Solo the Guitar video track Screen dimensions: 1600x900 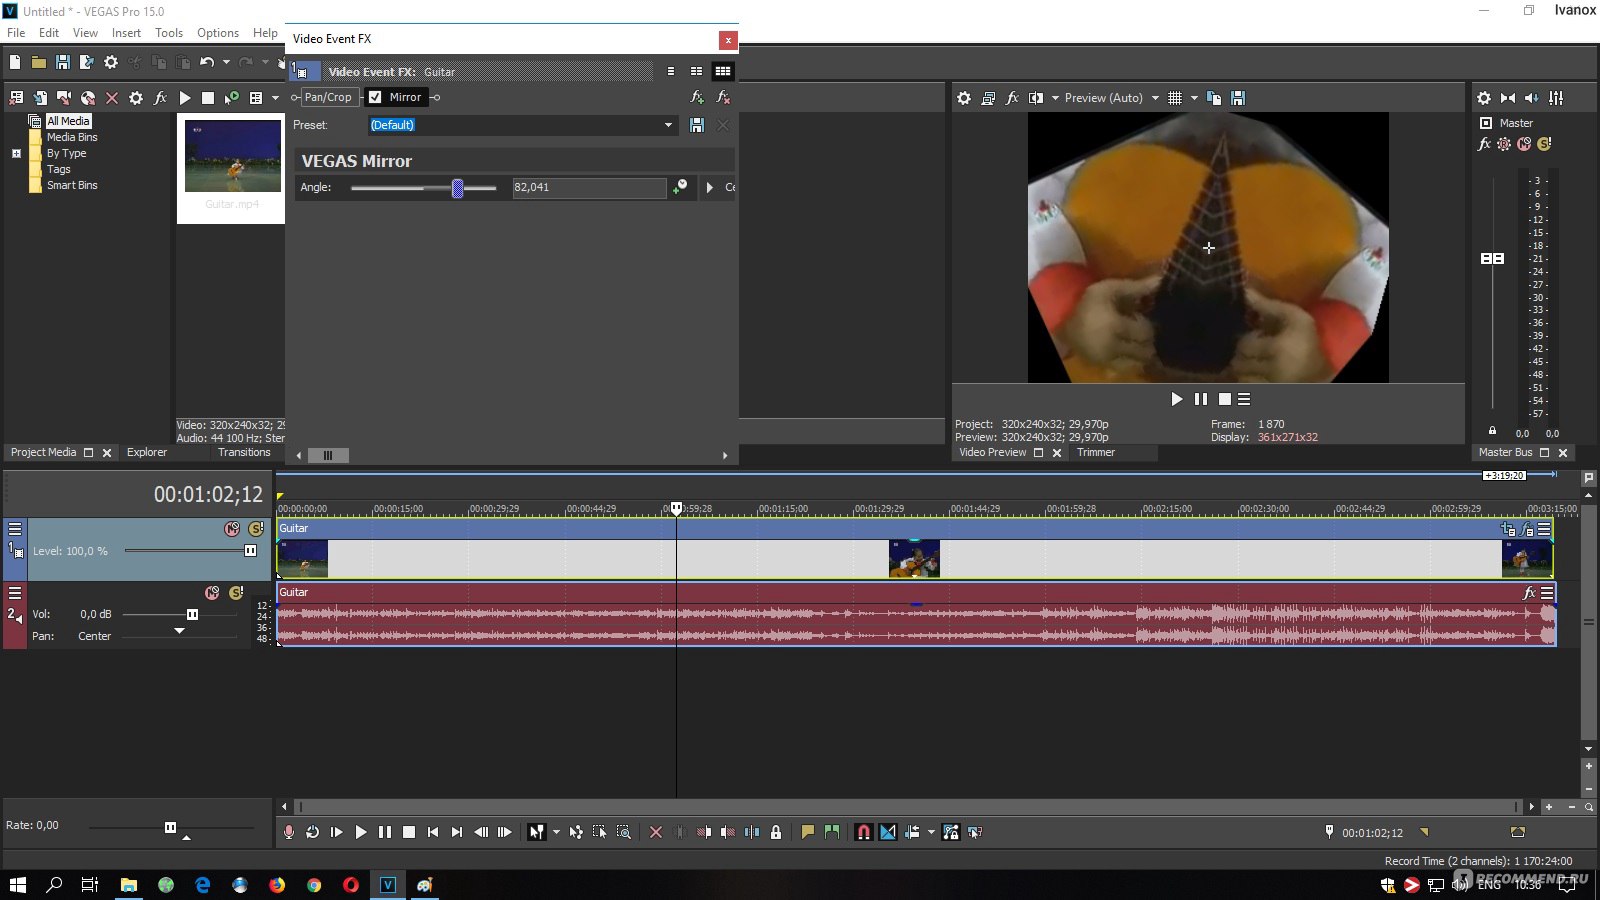(x=256, y=529)
